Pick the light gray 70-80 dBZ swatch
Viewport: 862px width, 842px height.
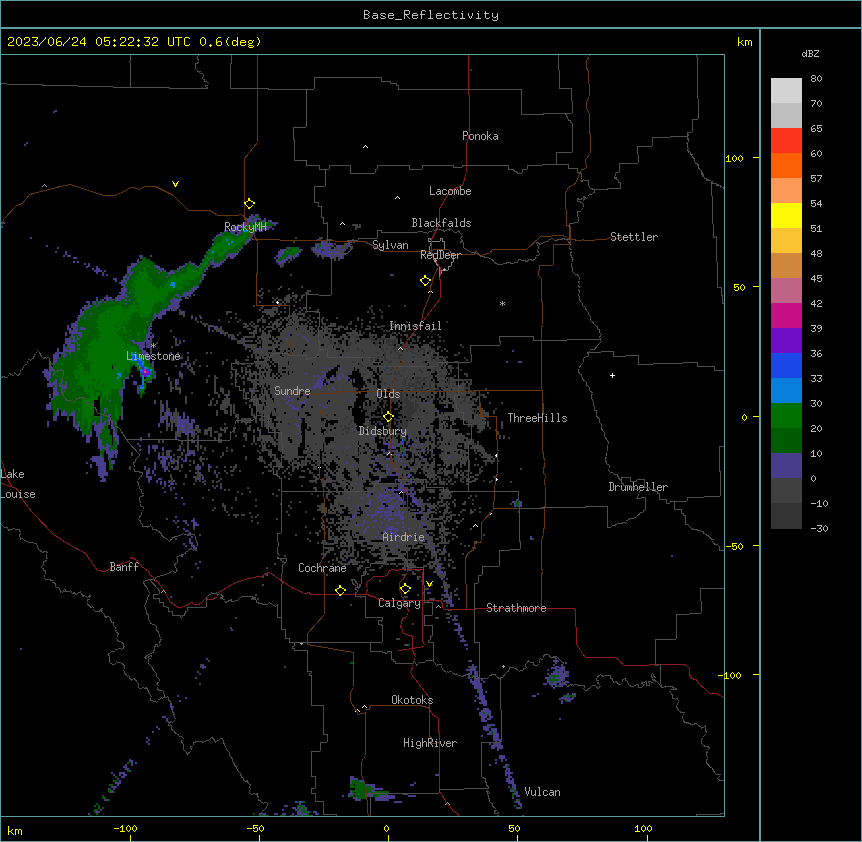(x=786, y=91)
